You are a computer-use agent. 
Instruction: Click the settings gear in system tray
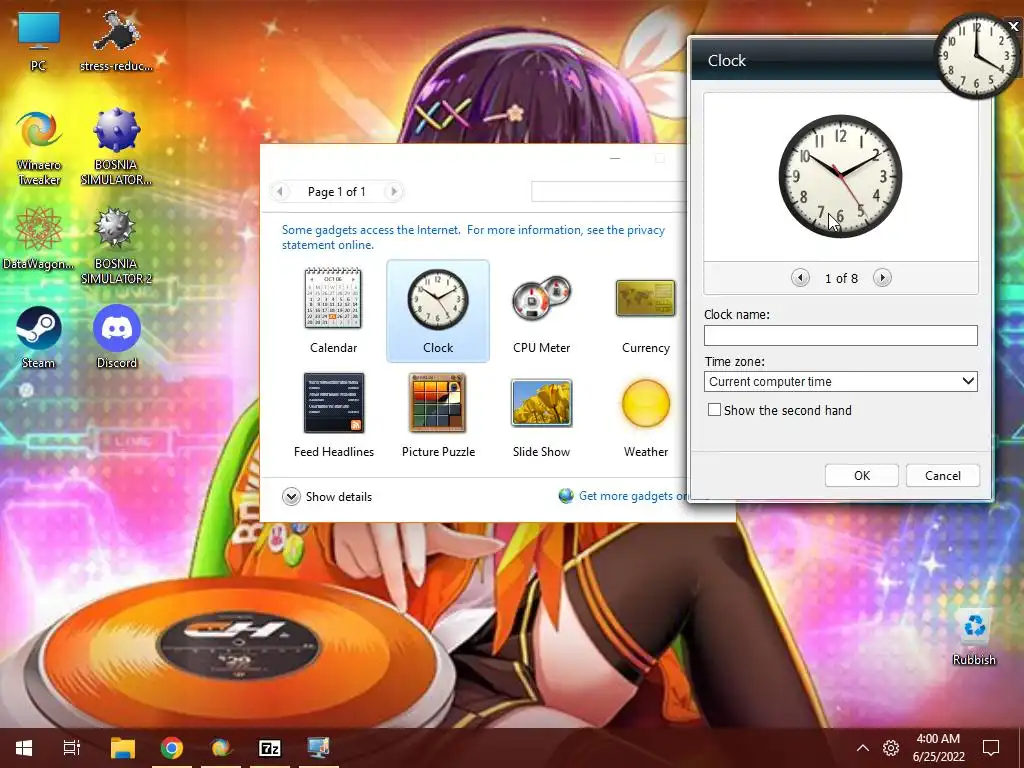point(891,748)
